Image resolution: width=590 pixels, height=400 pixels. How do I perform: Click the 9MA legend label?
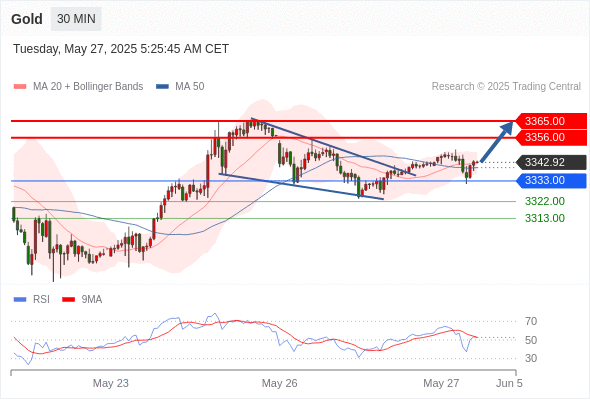pyautogui.click(x=92, y=300)
